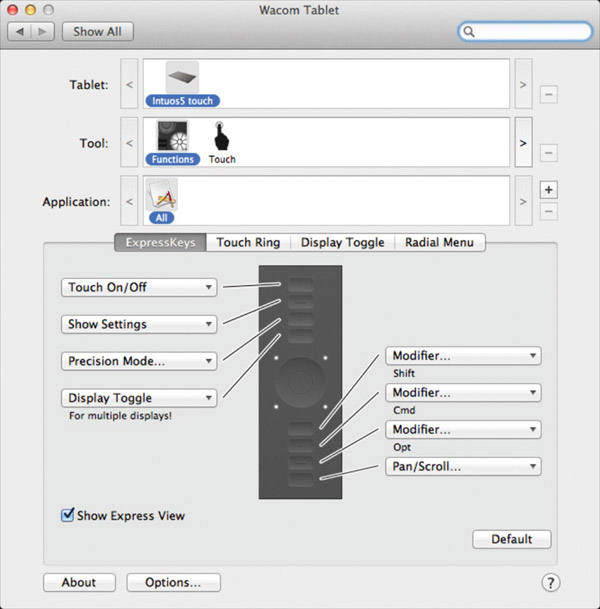Switch to the Touch Ring tab

(x=248, y=242)
